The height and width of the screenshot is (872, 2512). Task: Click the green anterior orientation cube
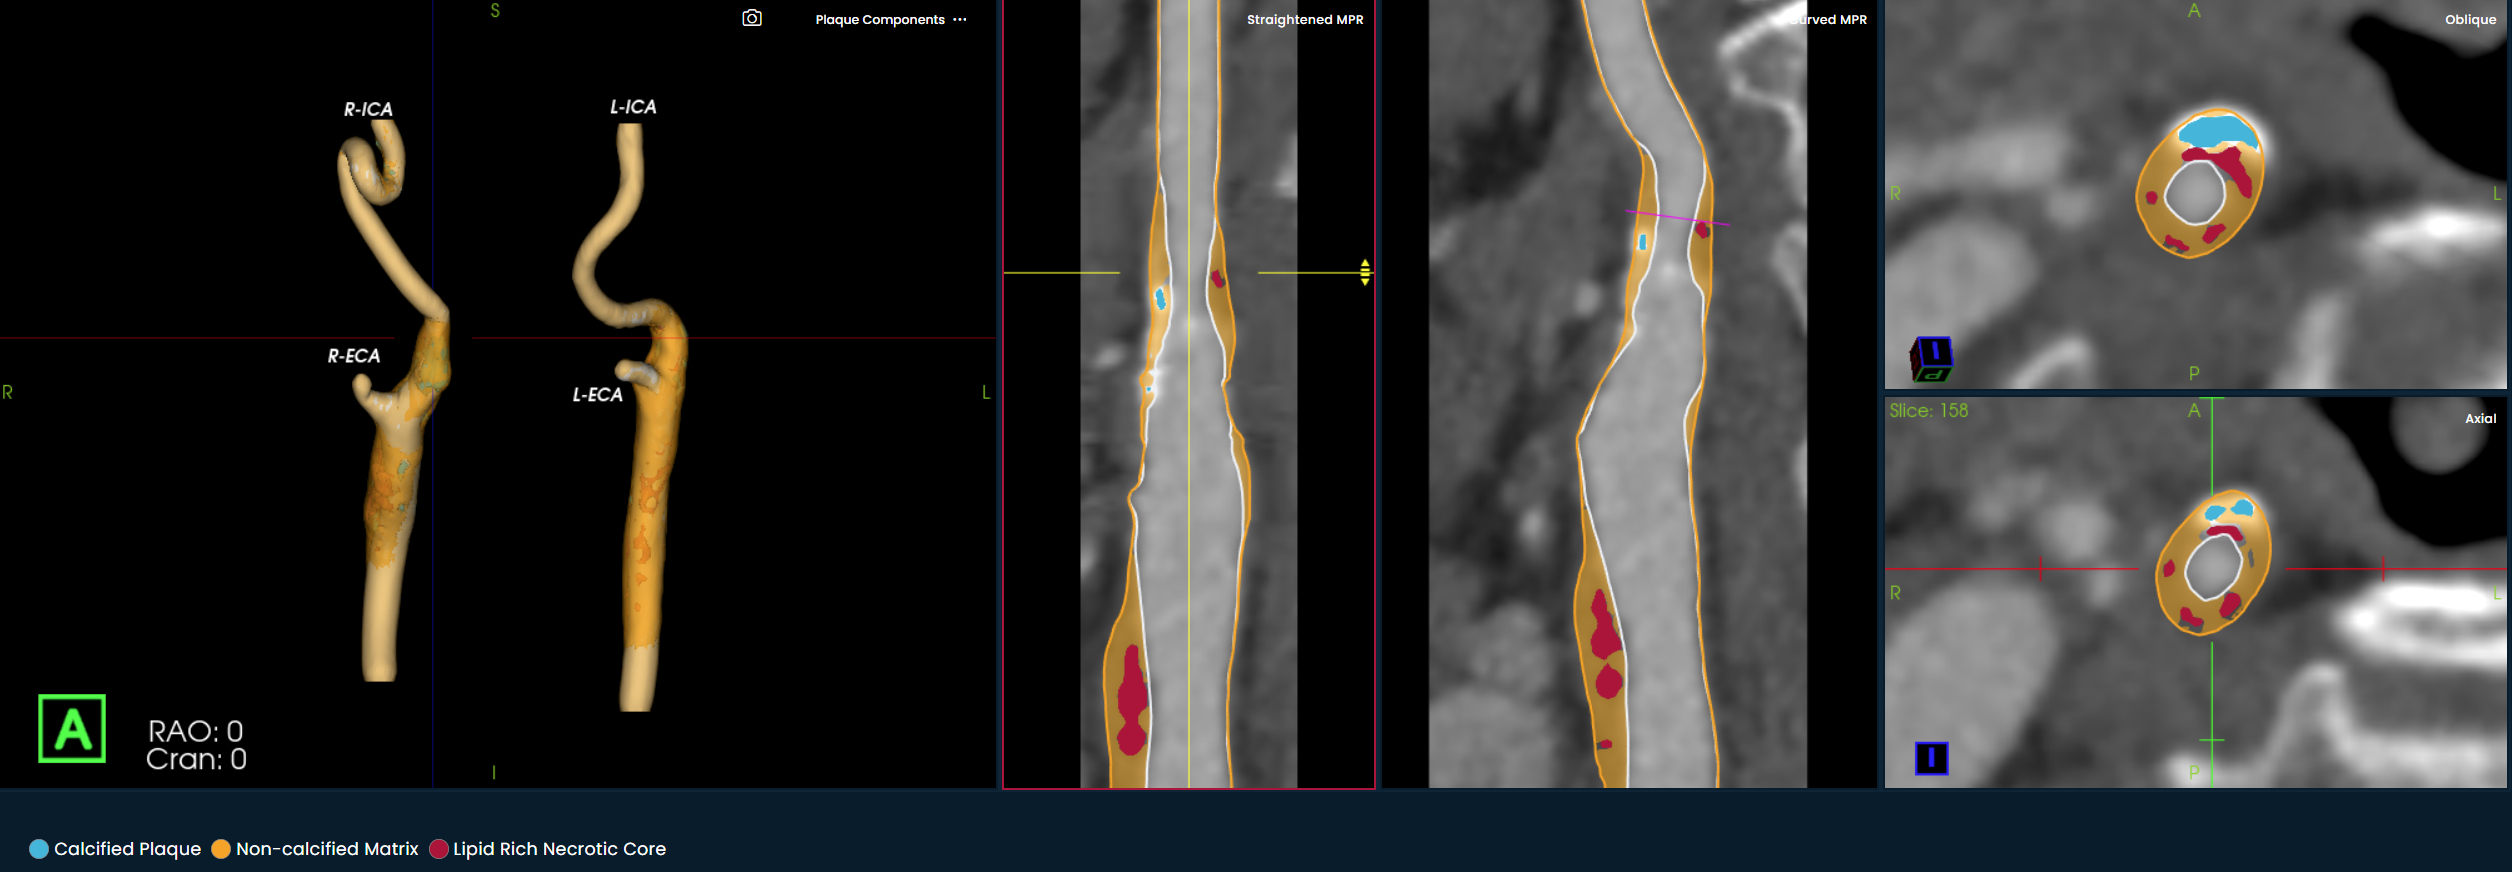pos(72,729)
